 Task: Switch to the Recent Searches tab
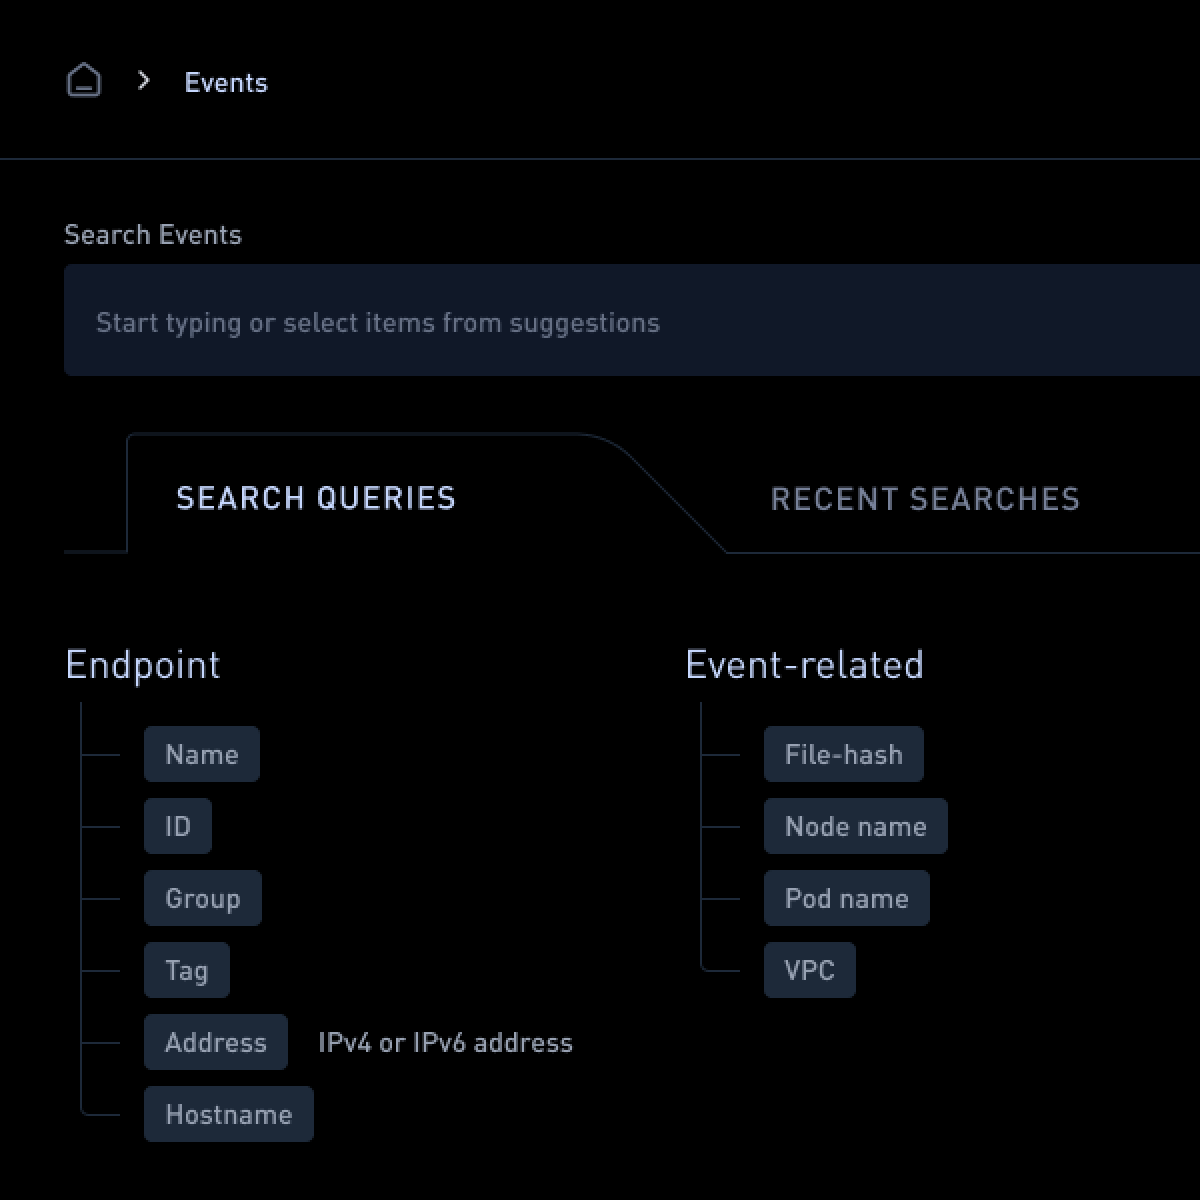[x=925, y=499]
